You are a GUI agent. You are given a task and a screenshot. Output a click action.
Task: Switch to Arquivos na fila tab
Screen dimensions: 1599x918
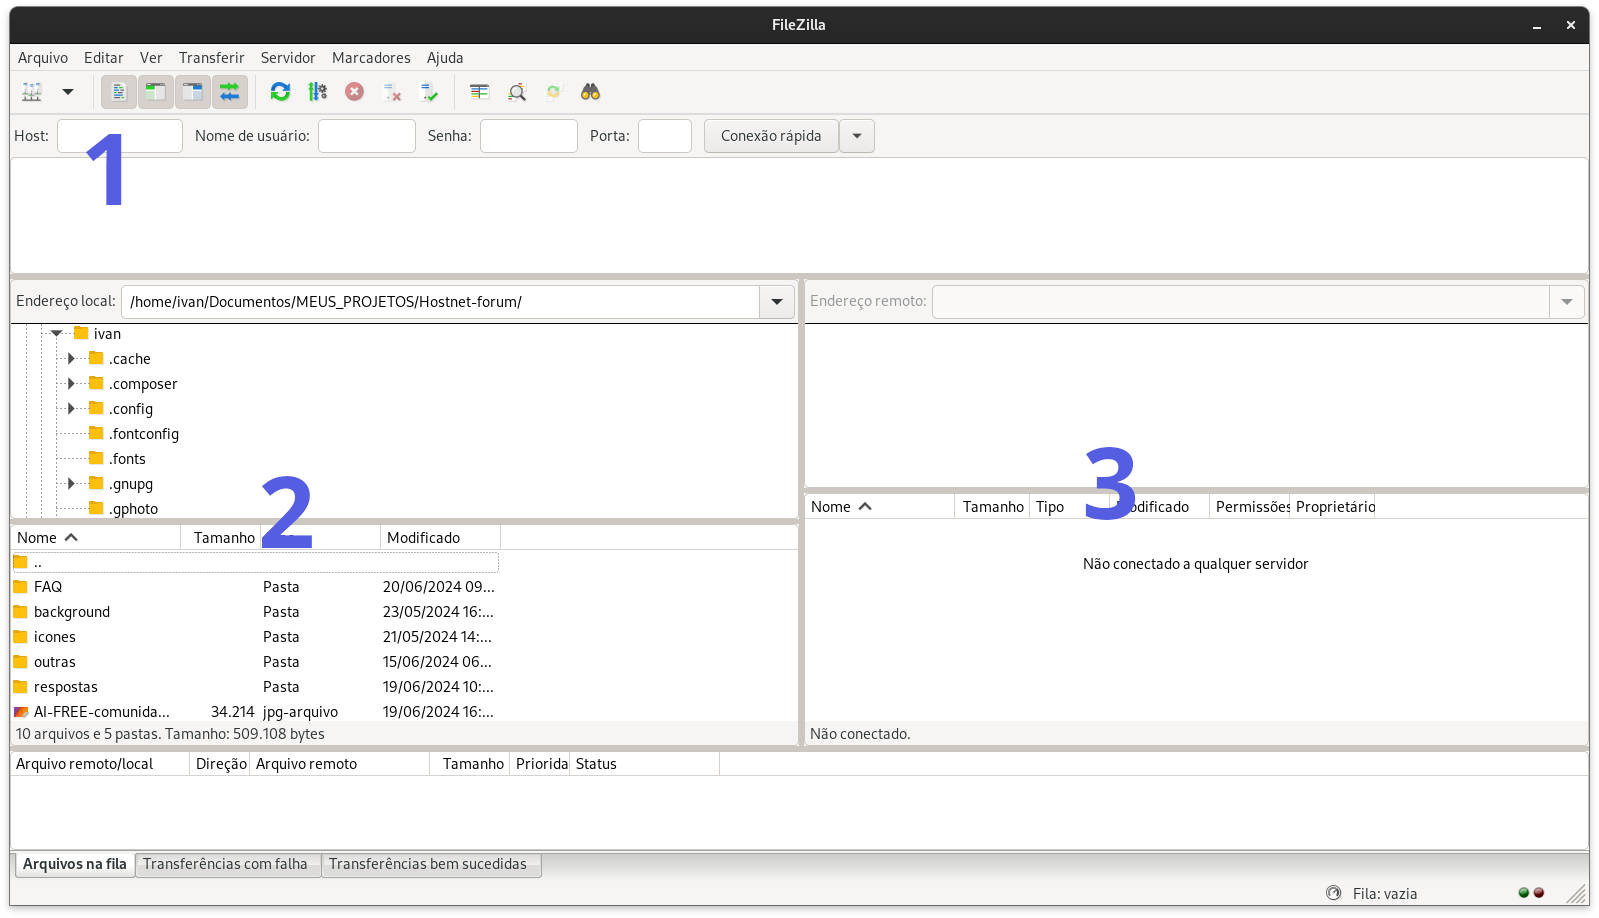pyautogui.click(x=75, y=864)
